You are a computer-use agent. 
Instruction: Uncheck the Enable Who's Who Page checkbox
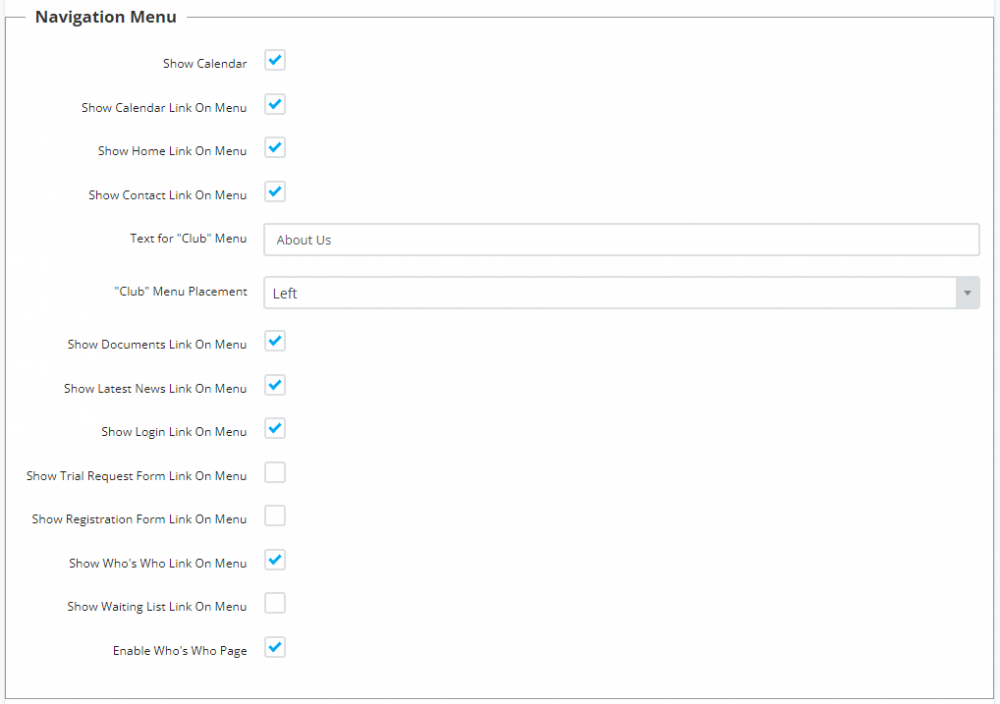point(275,648)
